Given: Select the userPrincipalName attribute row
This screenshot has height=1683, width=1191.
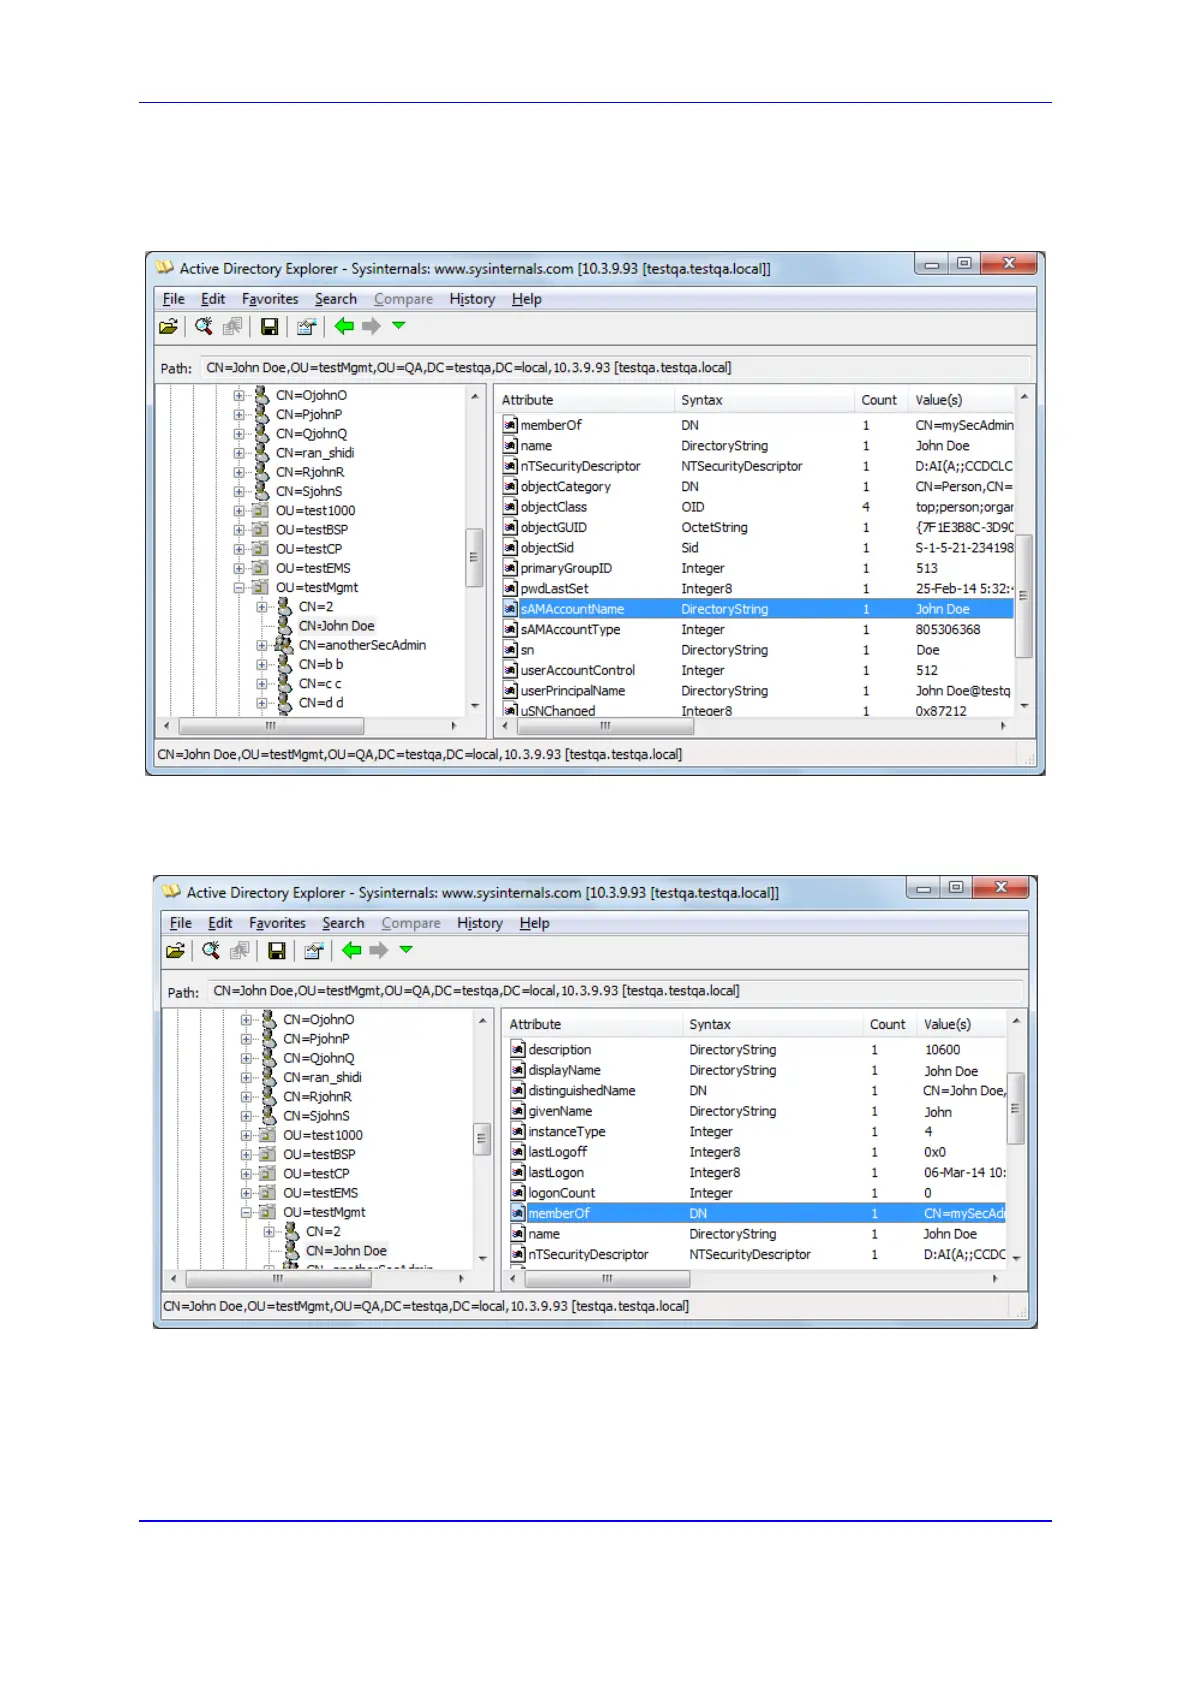Looking at the screenshot, I should point(572,691).
